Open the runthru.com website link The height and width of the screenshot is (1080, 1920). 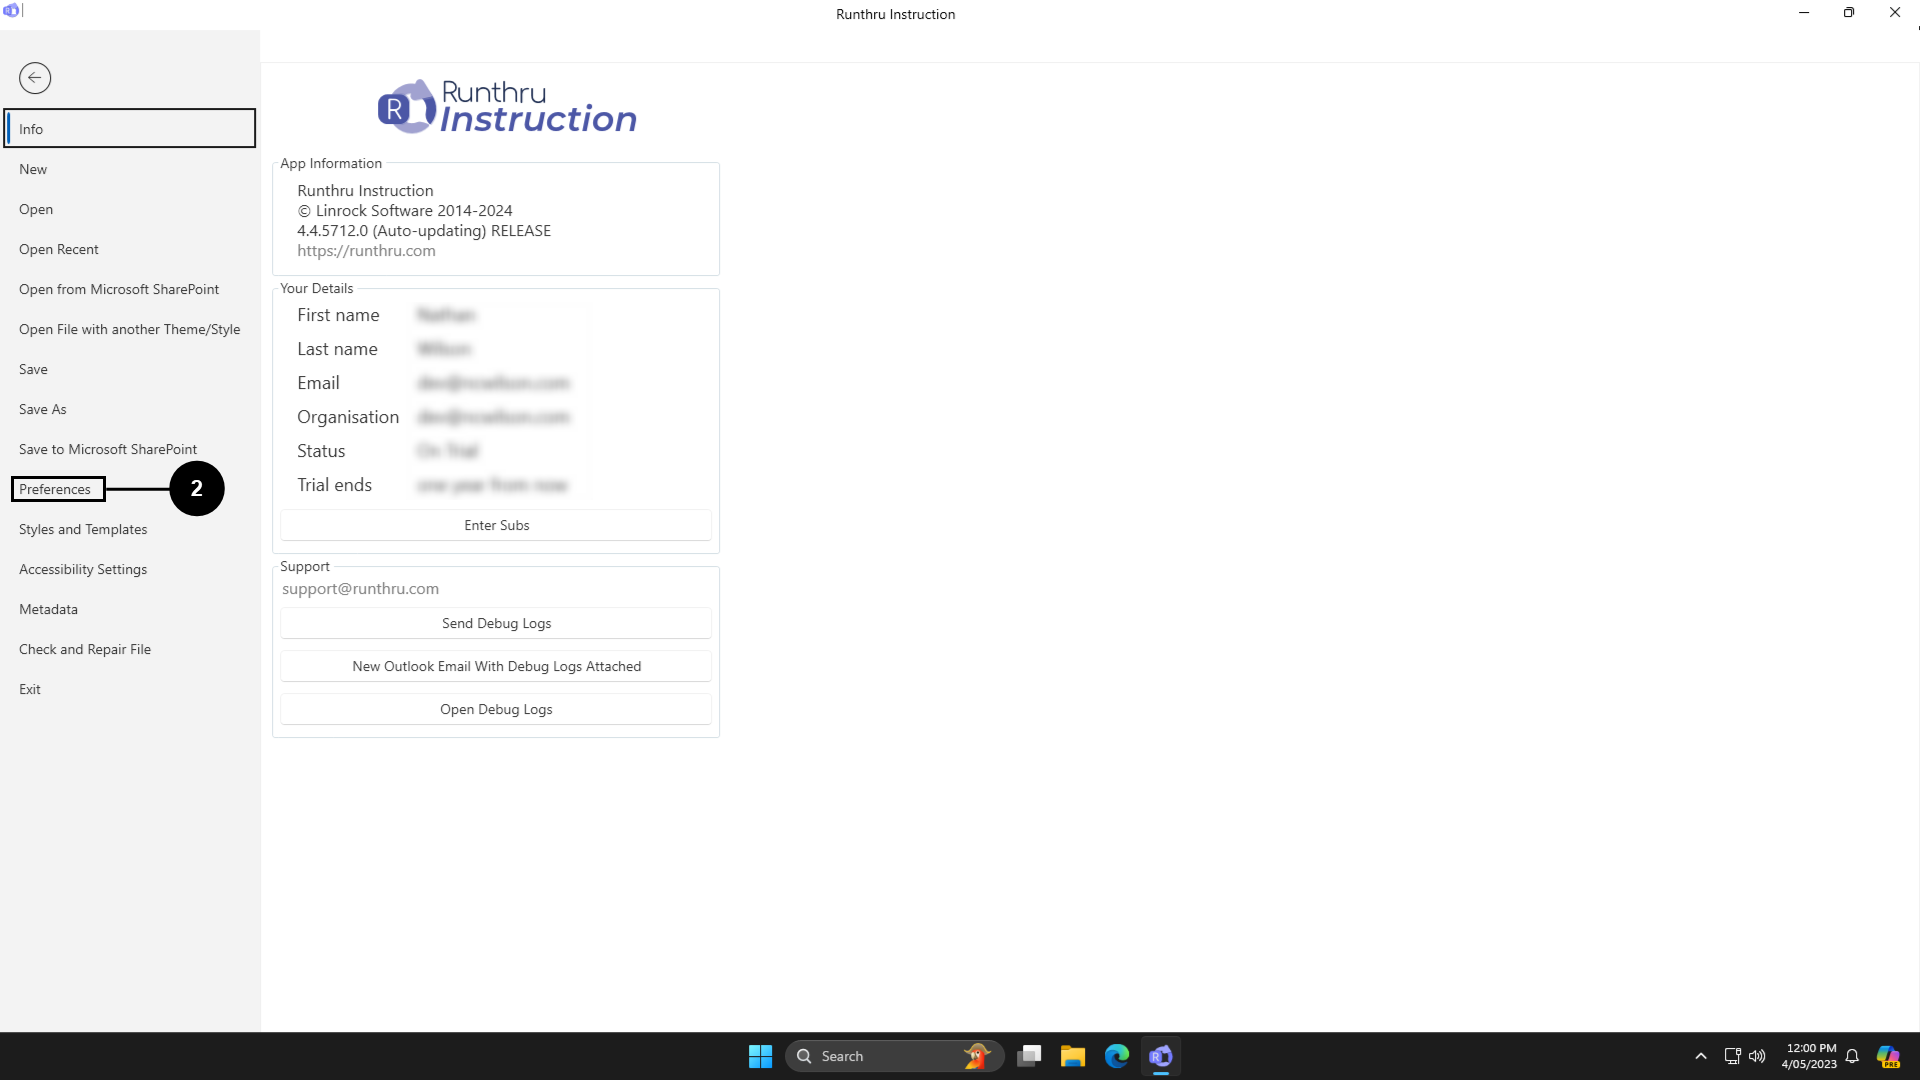(x=366, y=251)
